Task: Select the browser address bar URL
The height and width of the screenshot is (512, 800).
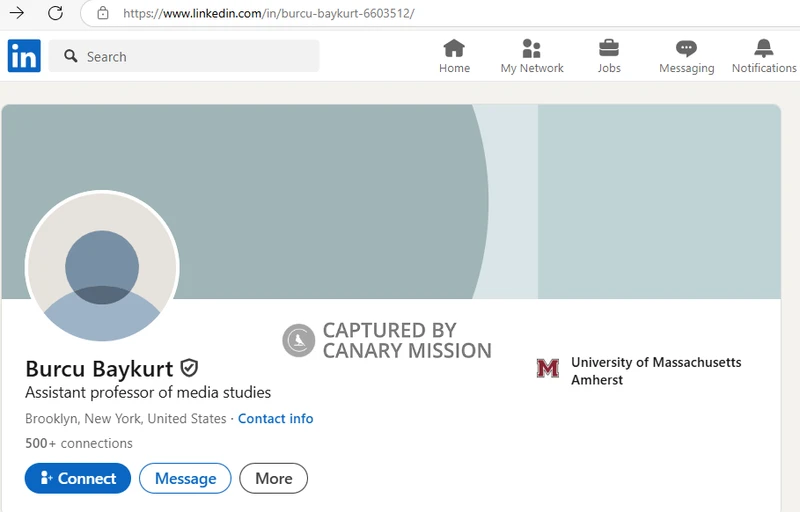Action: point(268,13)
